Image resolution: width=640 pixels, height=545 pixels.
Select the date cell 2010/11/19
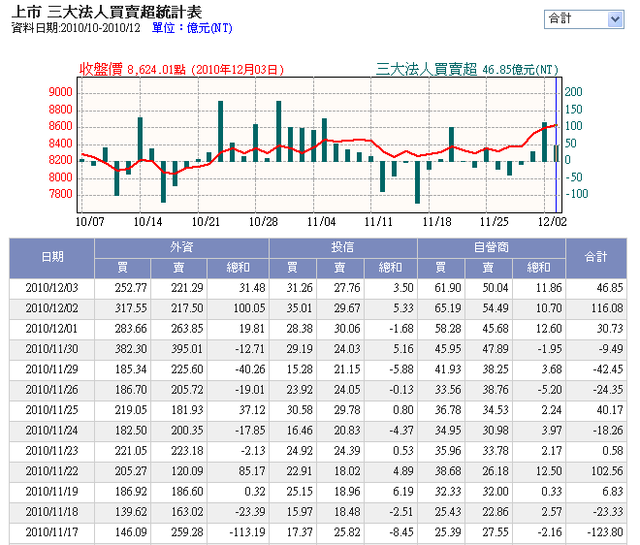point(52,492)
